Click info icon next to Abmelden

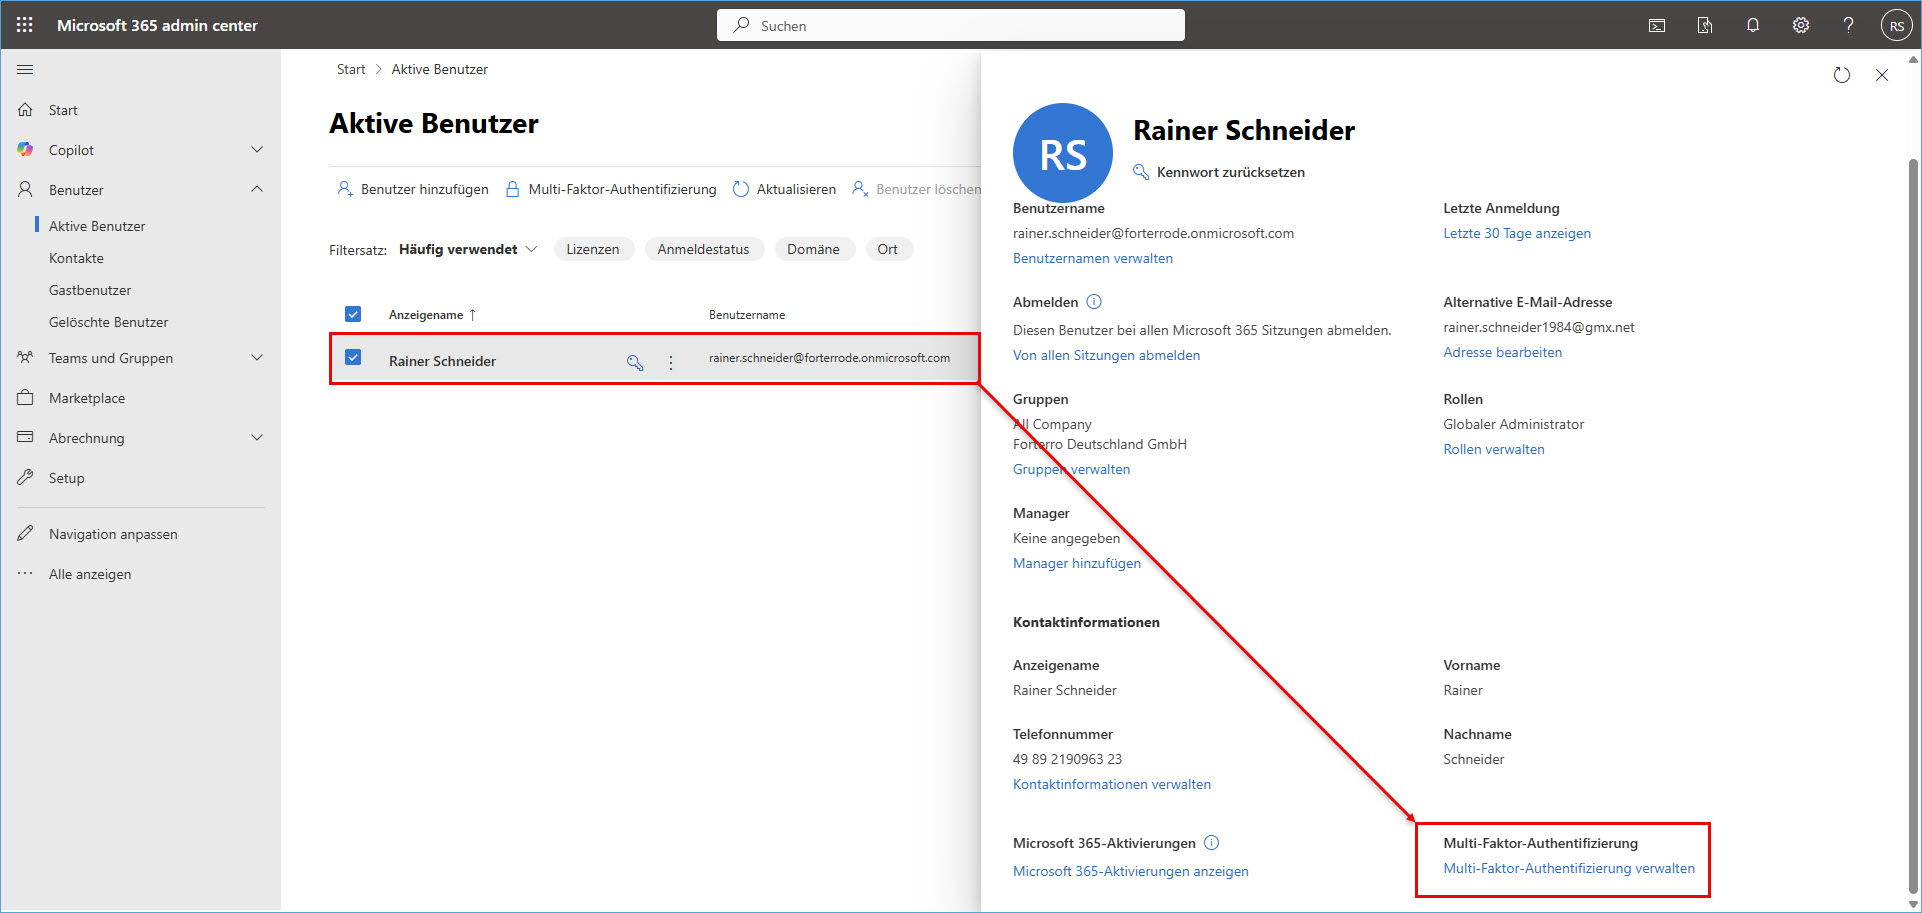(x=1094, y=302)
